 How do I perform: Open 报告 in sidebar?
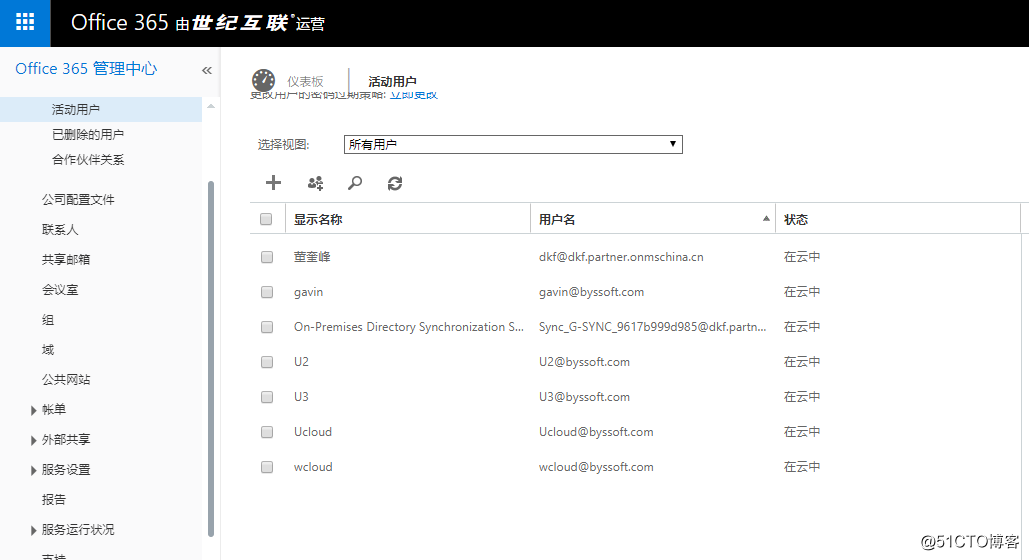pos(54,500)
